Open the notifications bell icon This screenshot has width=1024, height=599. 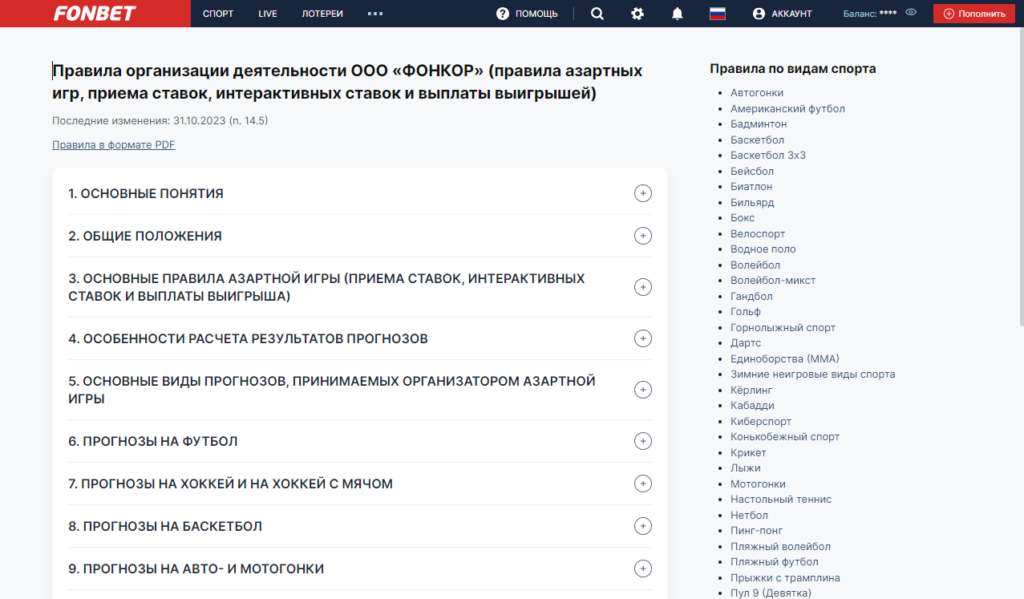(677, 14)
